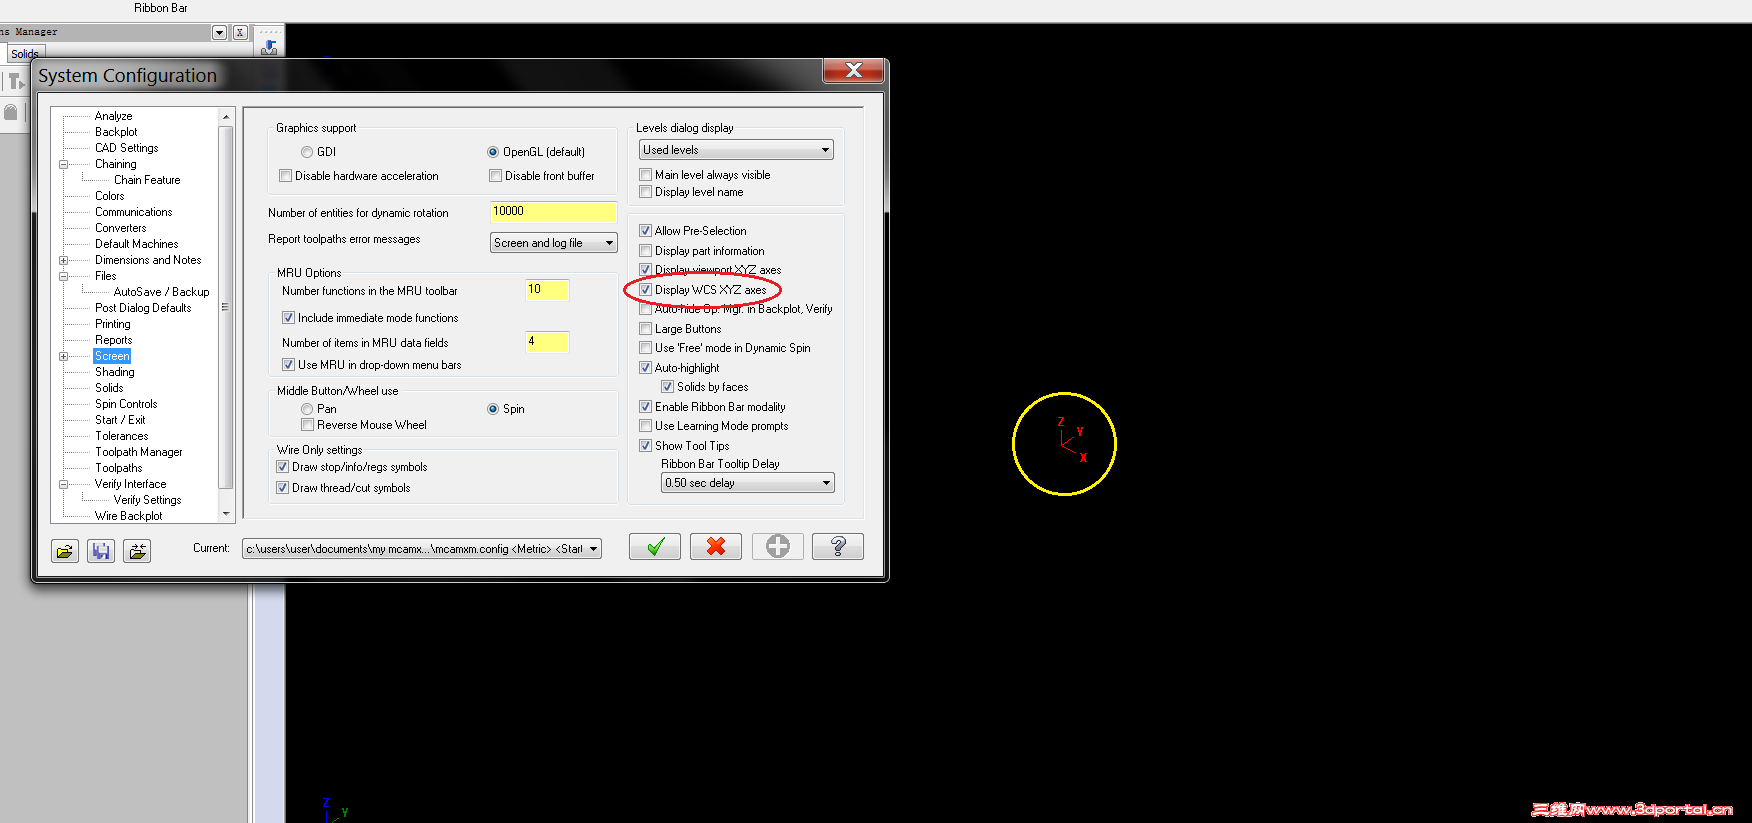Enable the Large Buttons option

pos(646,329)
